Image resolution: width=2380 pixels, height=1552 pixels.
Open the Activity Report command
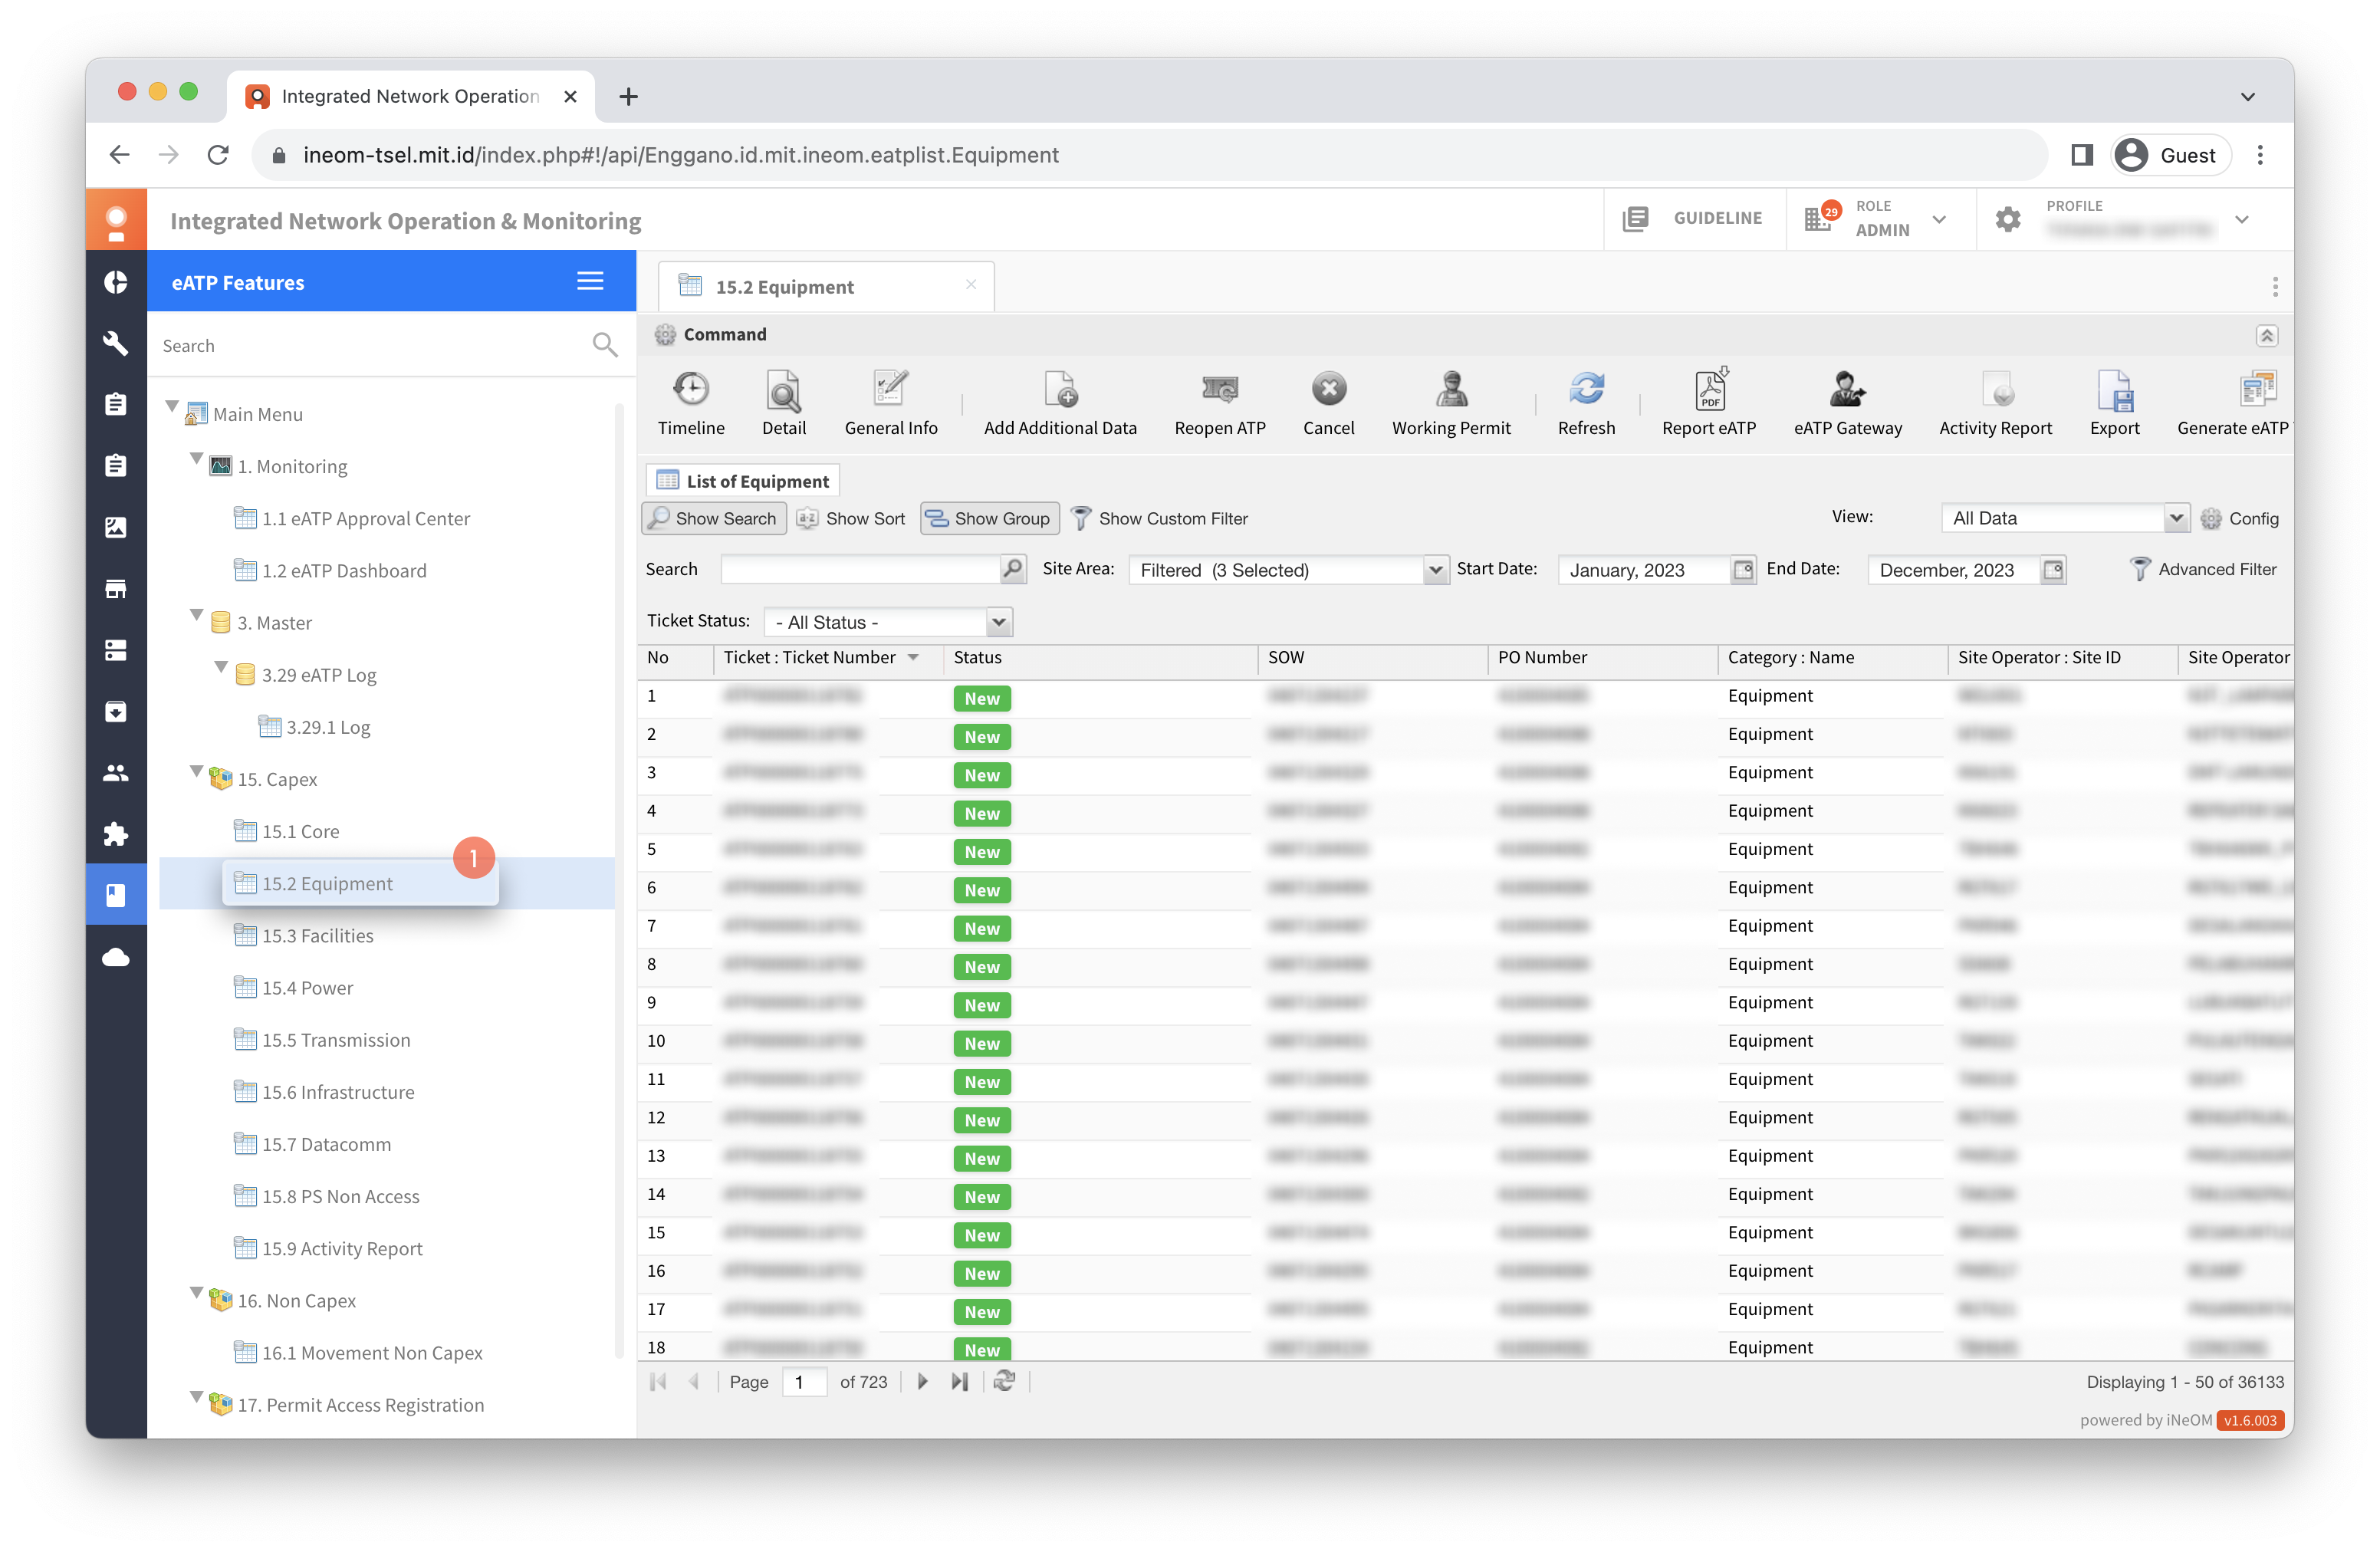(x=1995, y=403)
